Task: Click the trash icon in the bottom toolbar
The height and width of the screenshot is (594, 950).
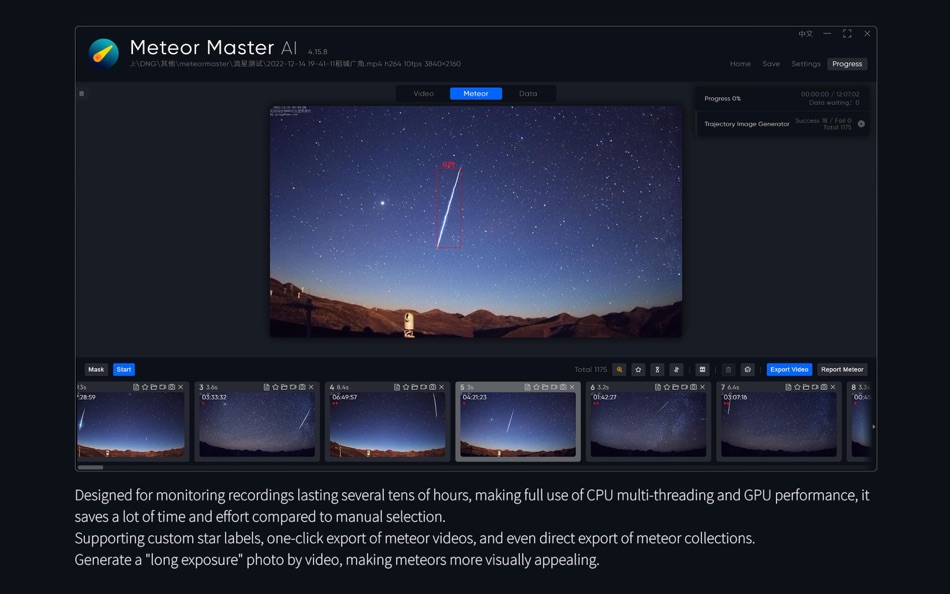Action: point(728,369)
